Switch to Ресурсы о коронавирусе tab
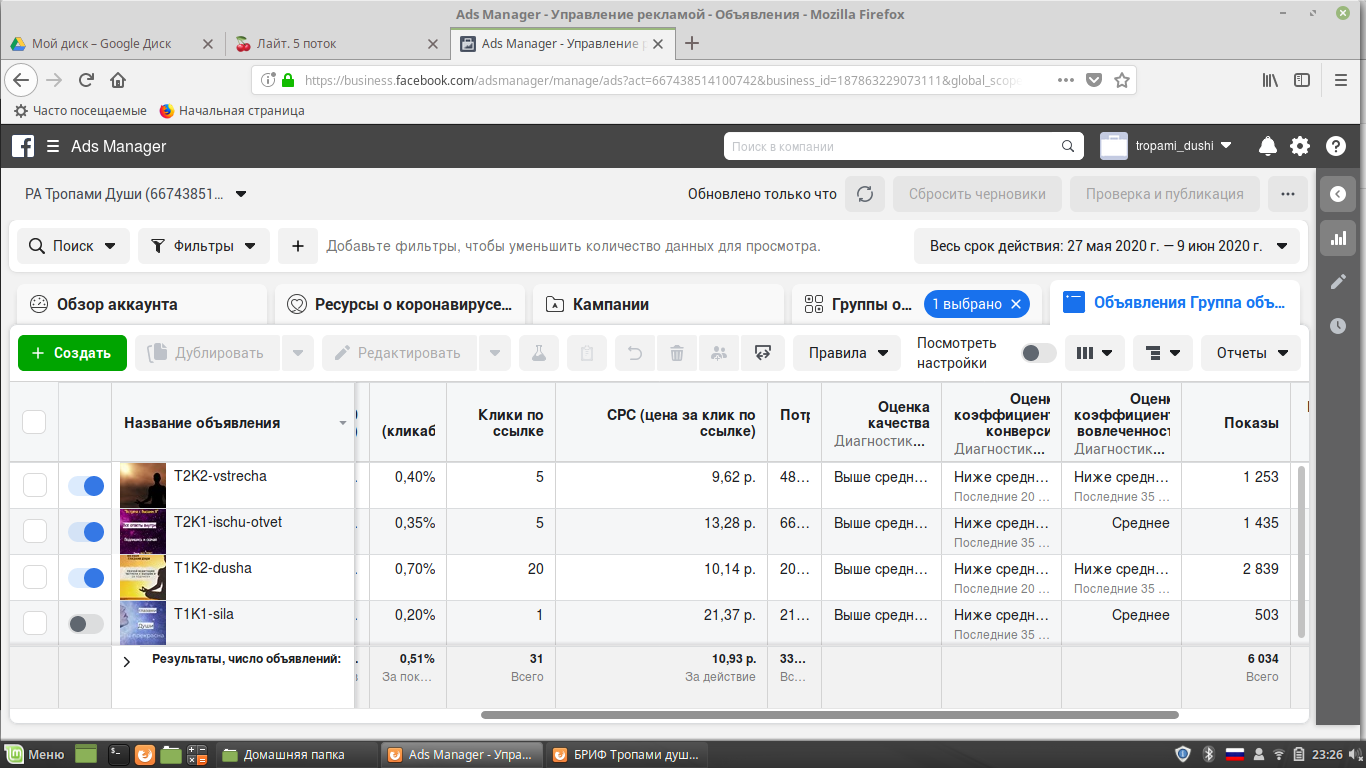 (x=400, y=304)
